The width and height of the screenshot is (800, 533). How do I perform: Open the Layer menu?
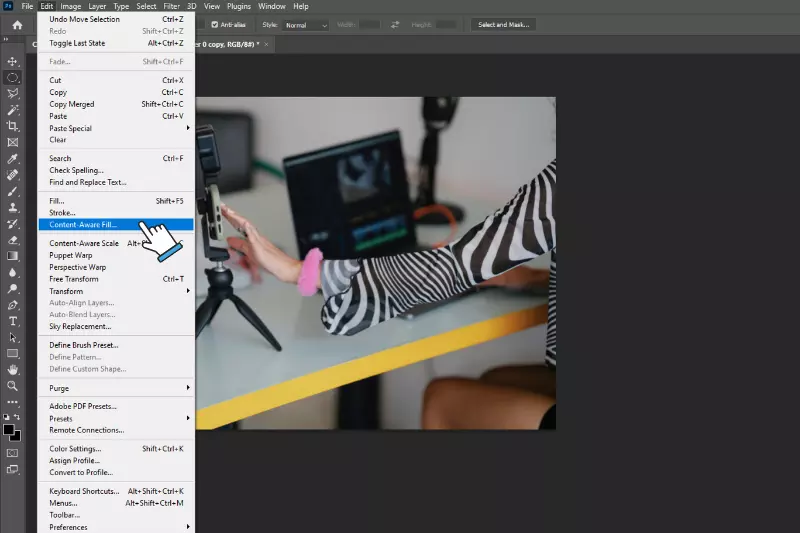tap(97, 6)
